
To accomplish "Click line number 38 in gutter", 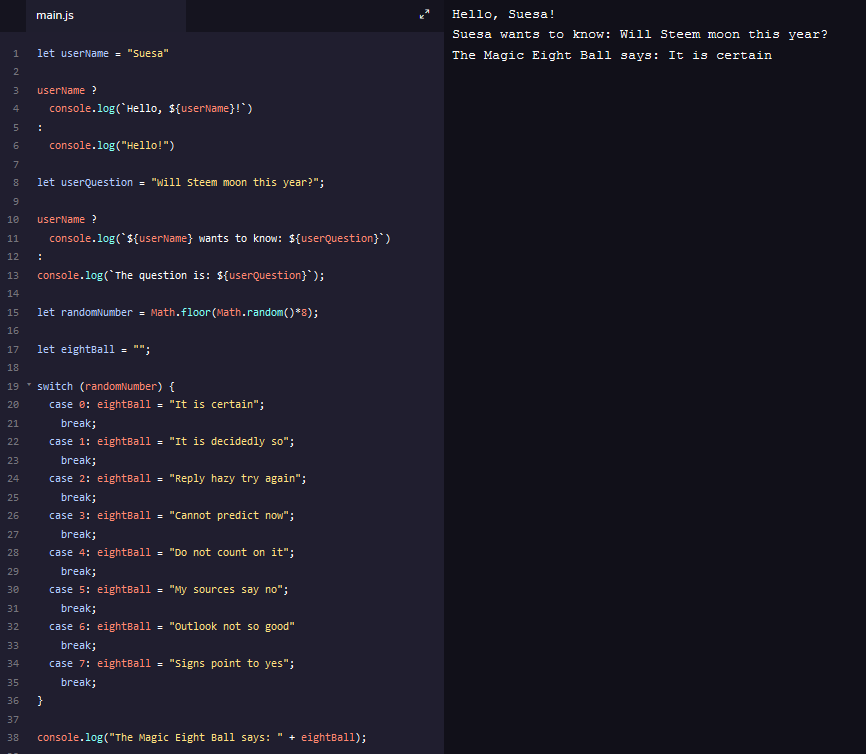I will 13,737.
